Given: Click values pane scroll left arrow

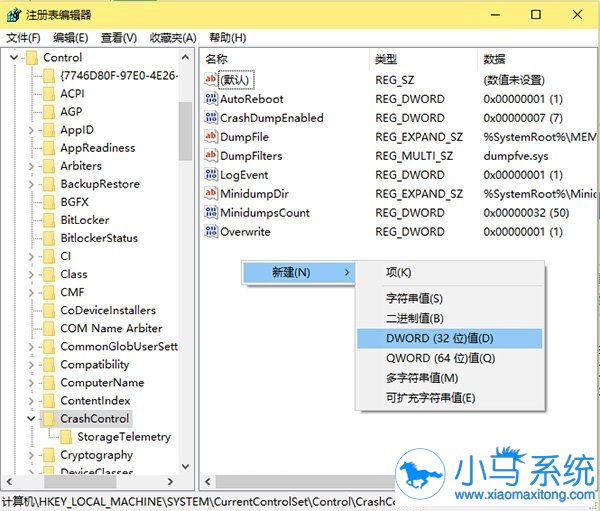Looking at the screenshot, I should (x=208, y=482).
